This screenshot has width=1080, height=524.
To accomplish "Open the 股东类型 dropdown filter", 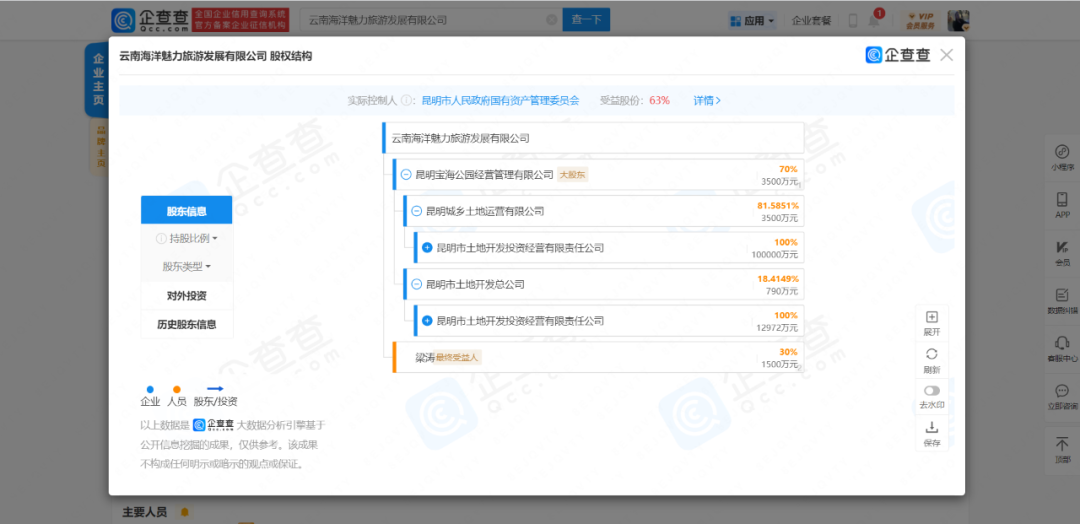I will click(187, 267).
